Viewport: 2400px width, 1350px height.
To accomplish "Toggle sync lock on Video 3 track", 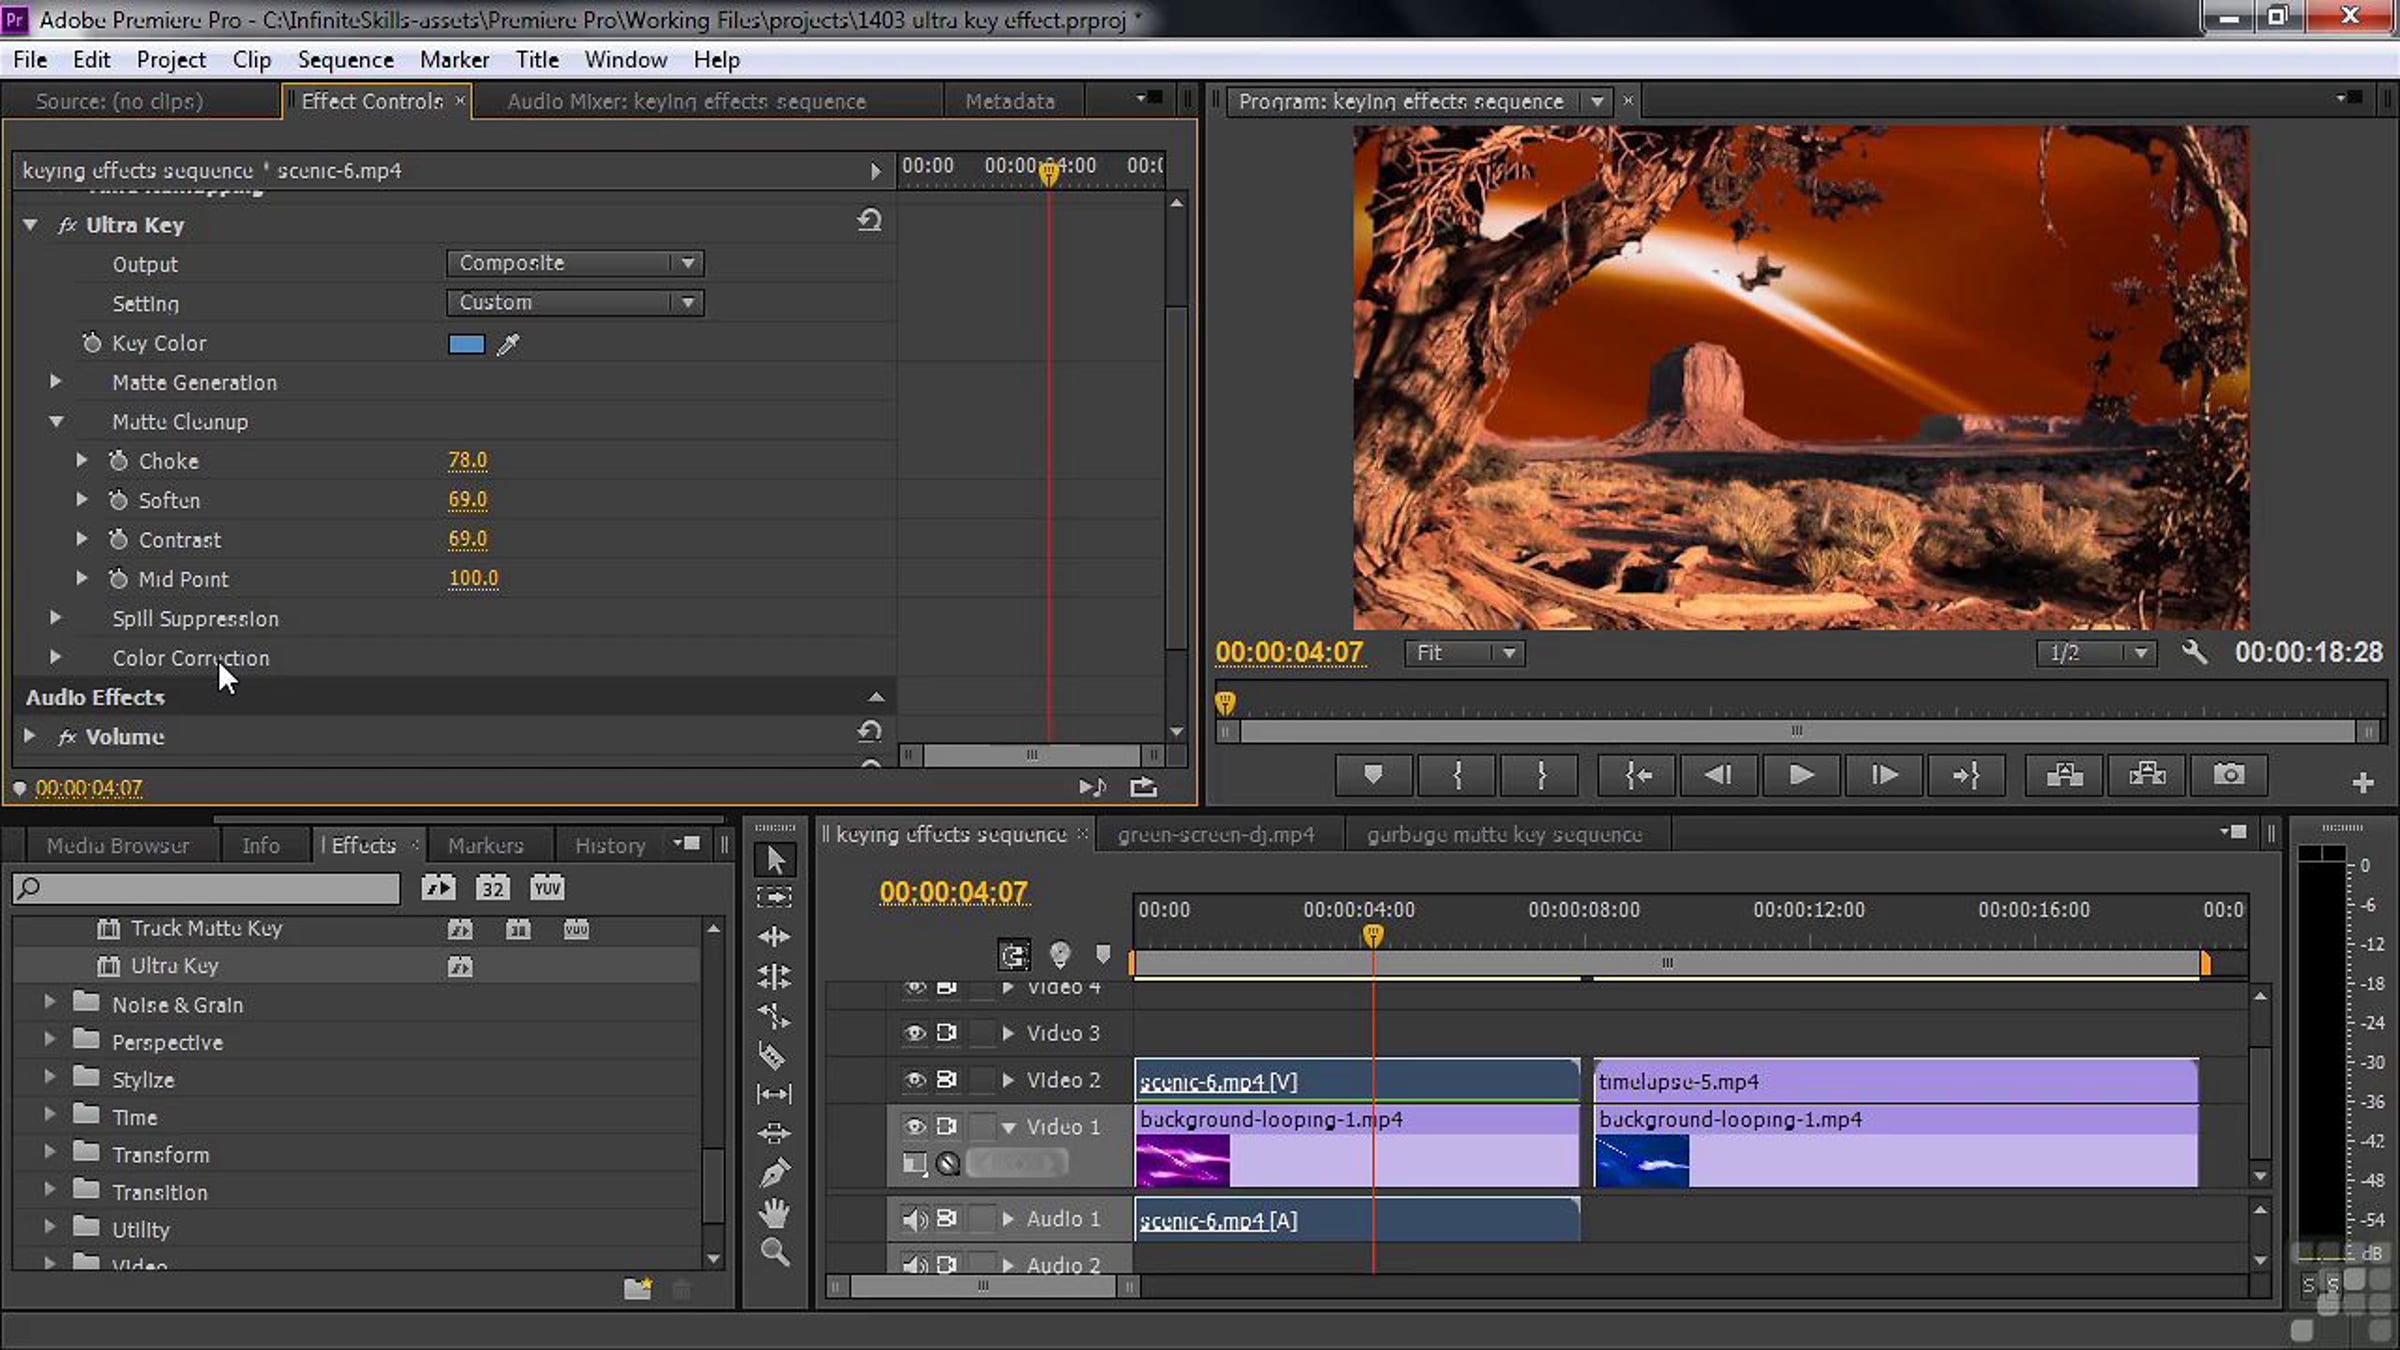I will click(947, 1033).
